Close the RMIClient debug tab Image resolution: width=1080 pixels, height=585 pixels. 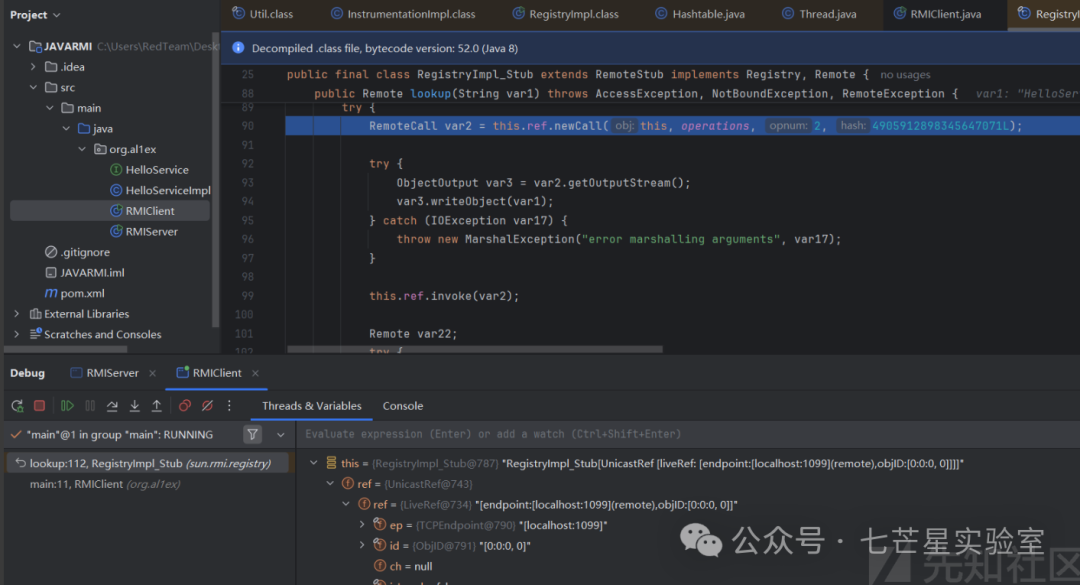[x=256, y=373]
